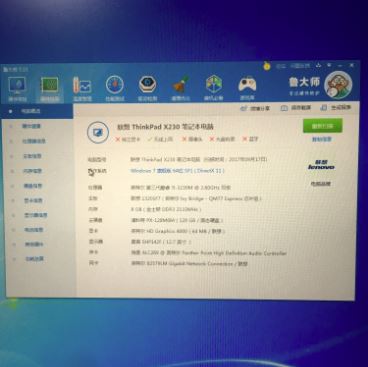Select the highlighted computer overview sidebar item
The width and height of the screenshot is (368, 367).
(37, 111)
